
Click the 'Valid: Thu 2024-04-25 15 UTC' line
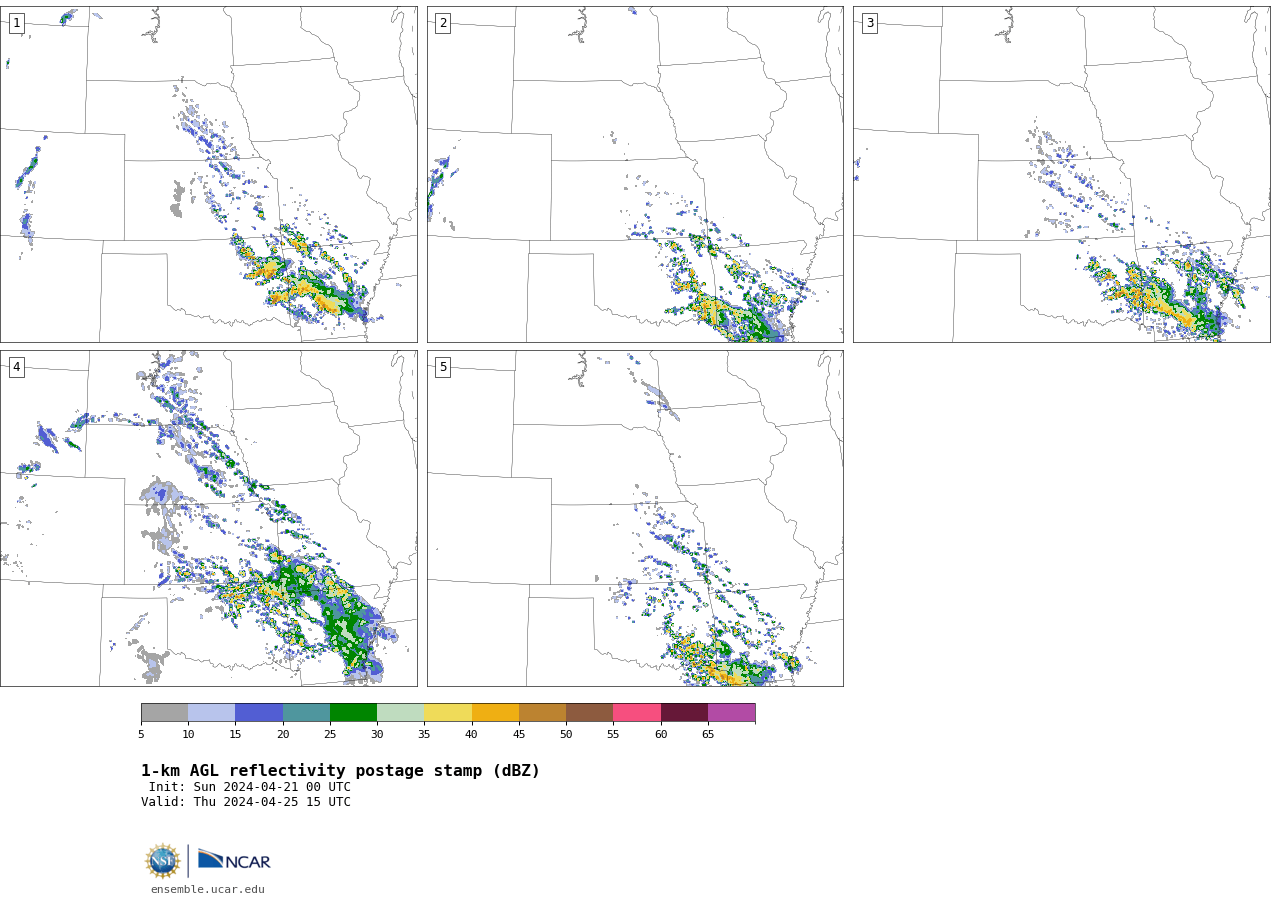point(246,802)
